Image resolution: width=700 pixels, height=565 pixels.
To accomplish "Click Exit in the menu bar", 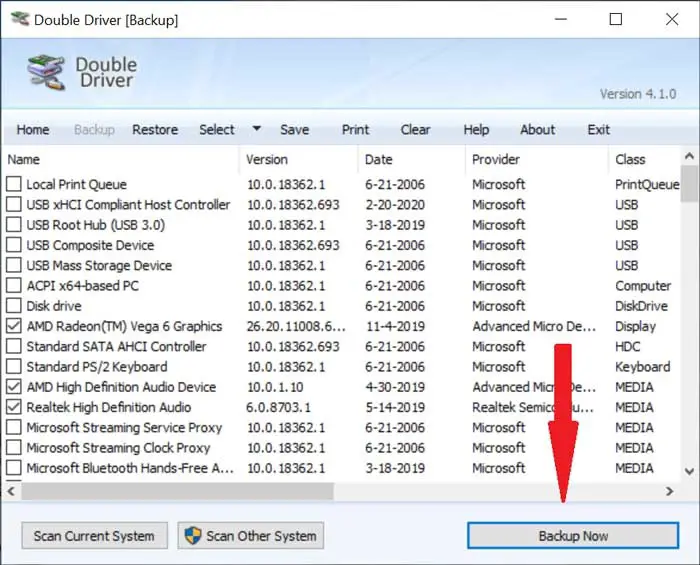I will [x=598, y=129].
